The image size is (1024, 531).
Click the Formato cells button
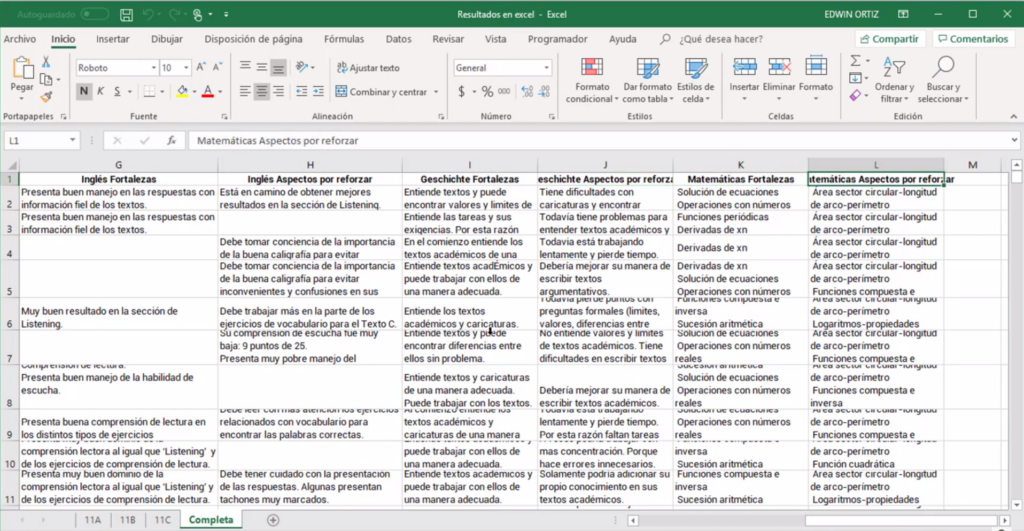(816, 80)
